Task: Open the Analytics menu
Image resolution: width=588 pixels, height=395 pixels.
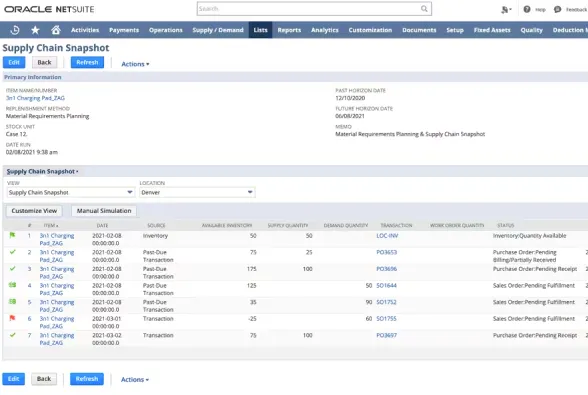Action: coord(325,30)
